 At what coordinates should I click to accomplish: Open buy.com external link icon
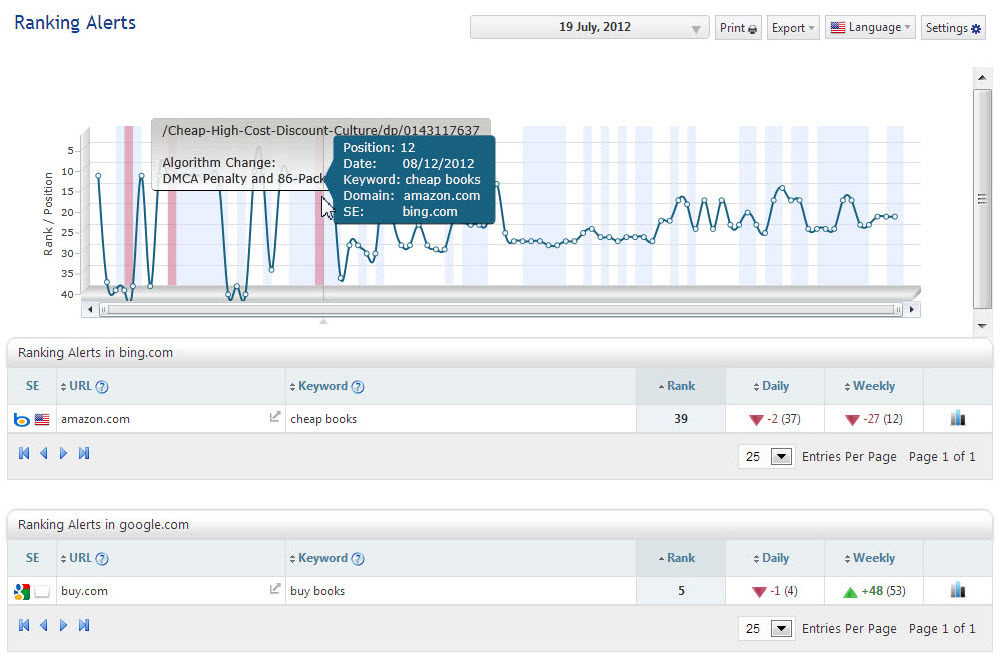pyautogui.click(x=275, y=590)
